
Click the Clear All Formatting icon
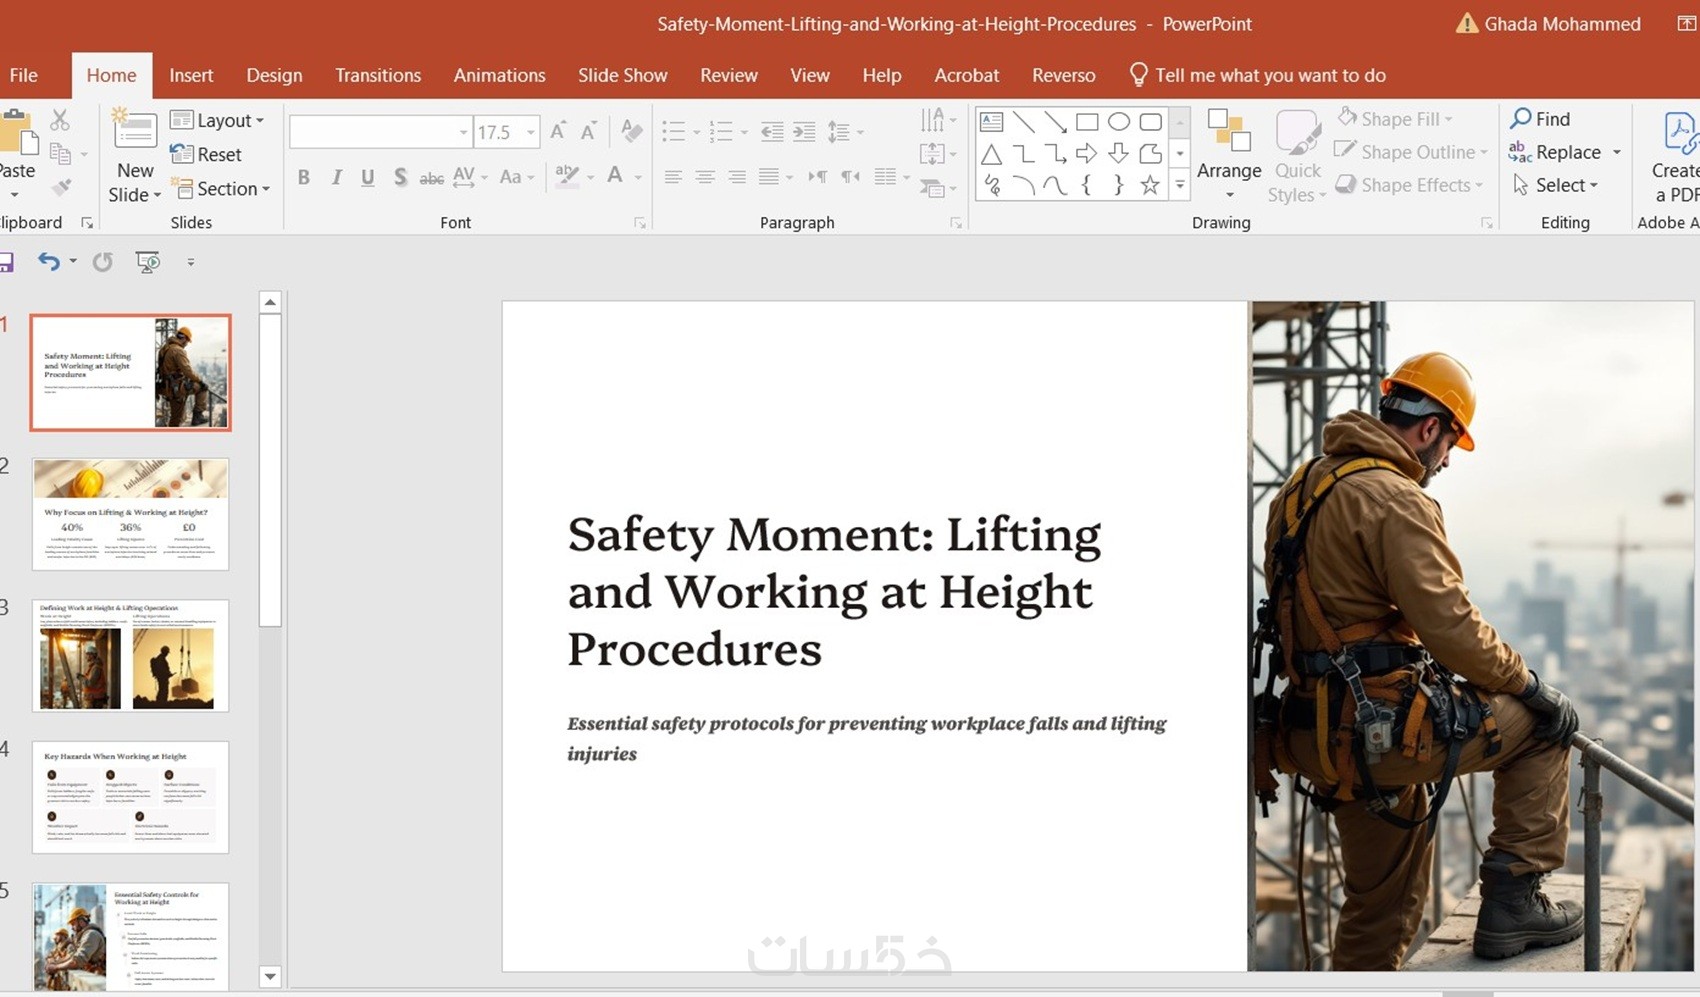tap(631, 131)
